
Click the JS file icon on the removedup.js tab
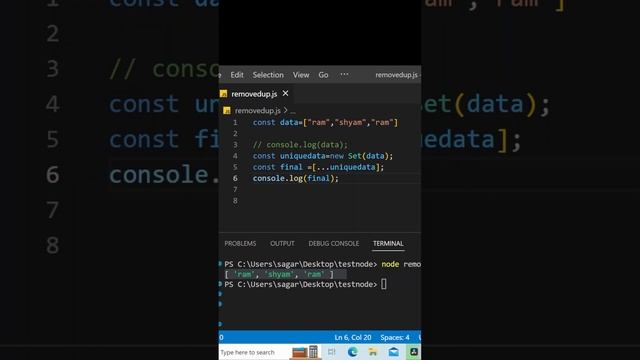(223, 94)
